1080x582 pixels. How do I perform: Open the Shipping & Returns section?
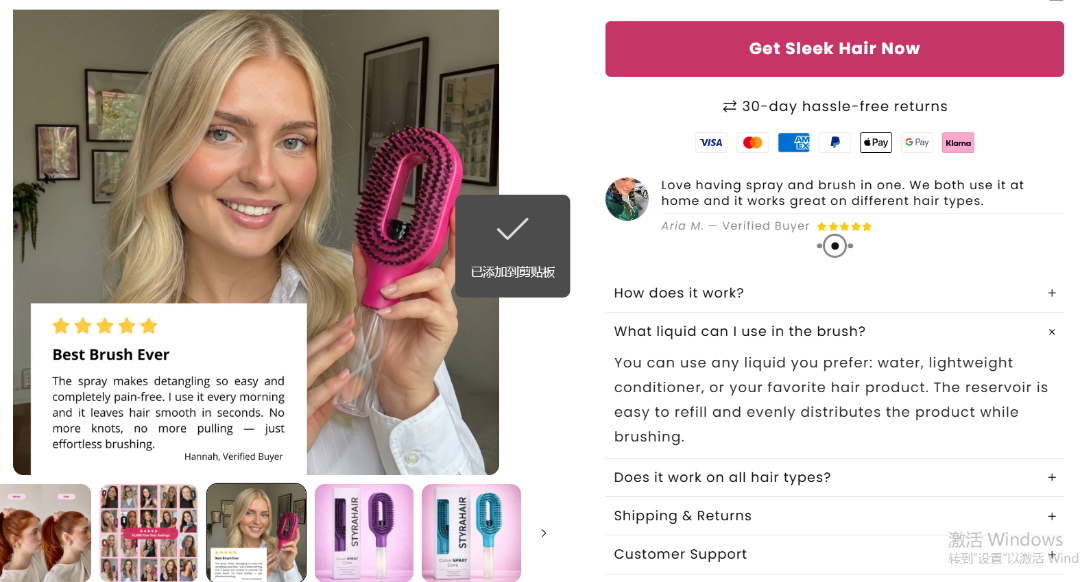[834, 516]
